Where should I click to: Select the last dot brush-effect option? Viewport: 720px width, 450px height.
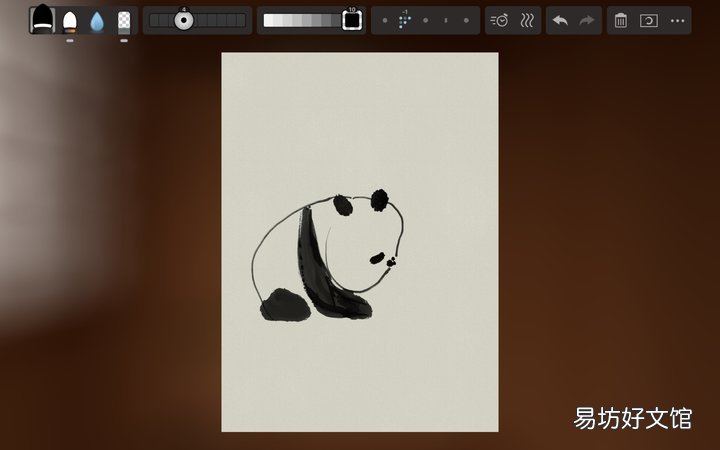(467, 21)
